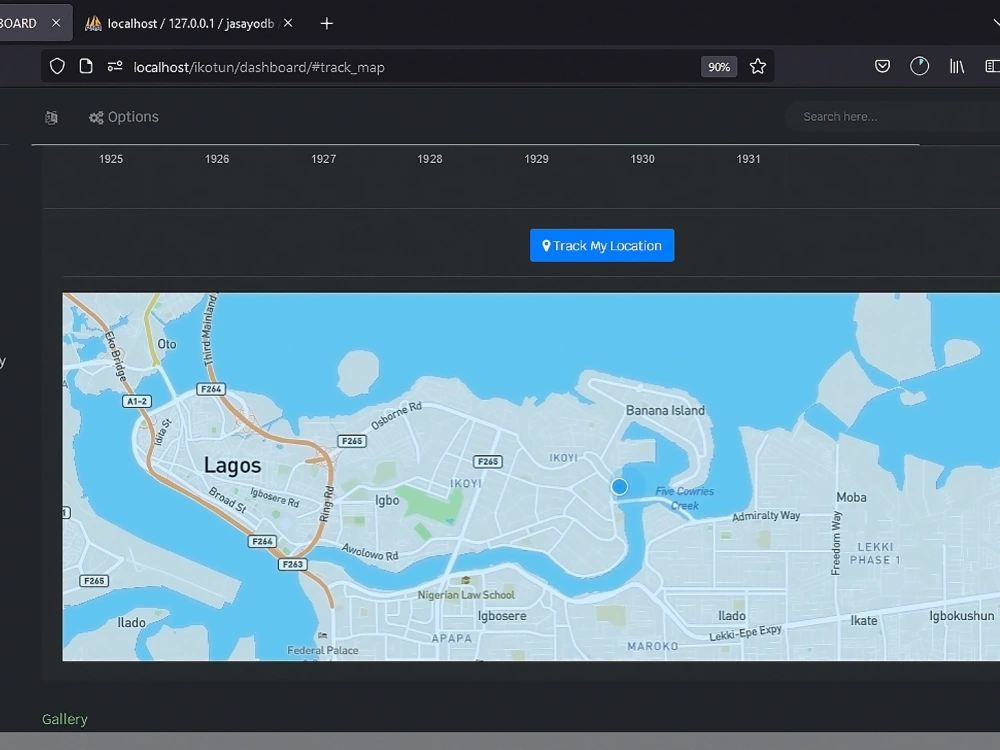Click the A1-2 route shield
1000x750 pixels.
pos(137,401)
